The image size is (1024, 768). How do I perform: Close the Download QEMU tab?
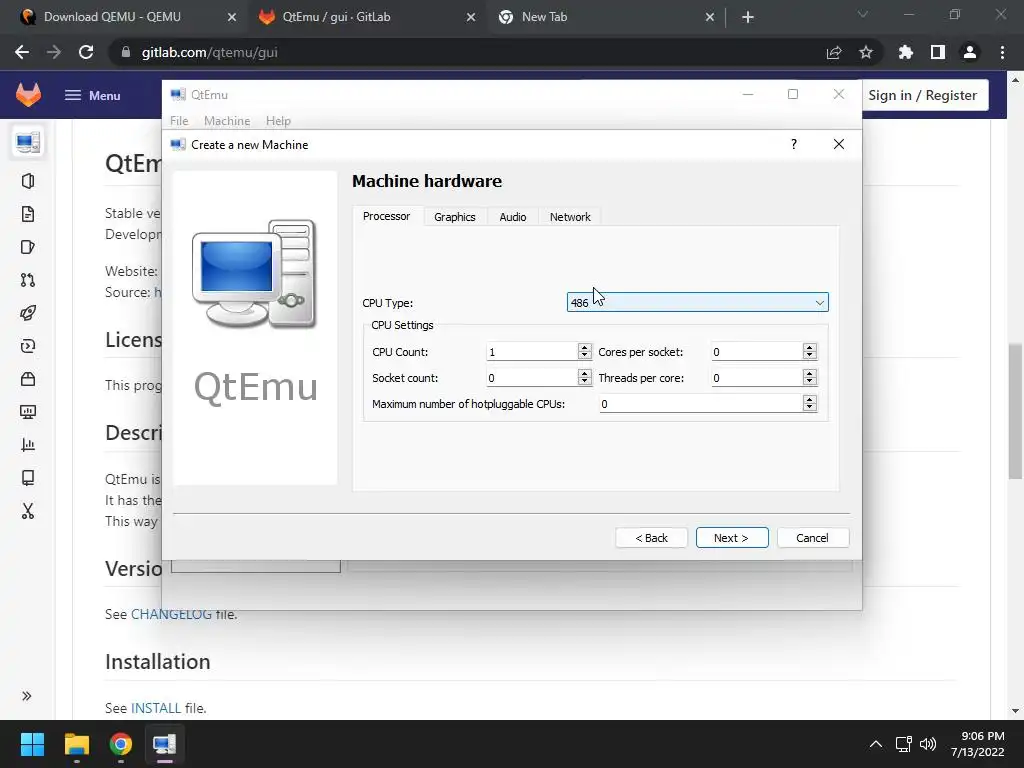pos(231,18)
